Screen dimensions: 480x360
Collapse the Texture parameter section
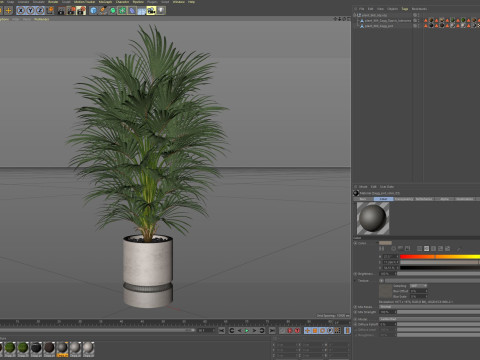click(x=355, y=281)
